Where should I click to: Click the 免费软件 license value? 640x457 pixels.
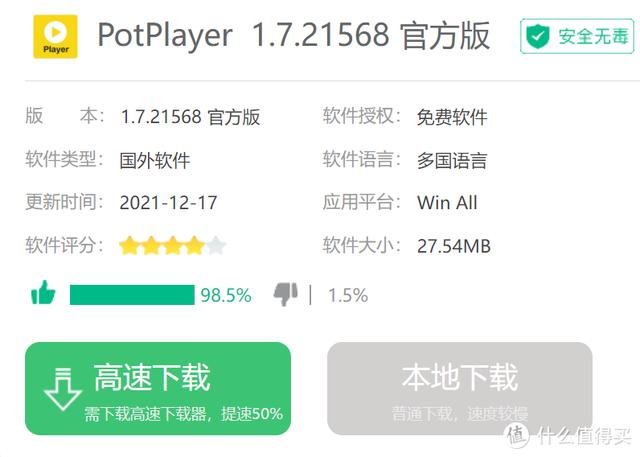click(452, 117)
